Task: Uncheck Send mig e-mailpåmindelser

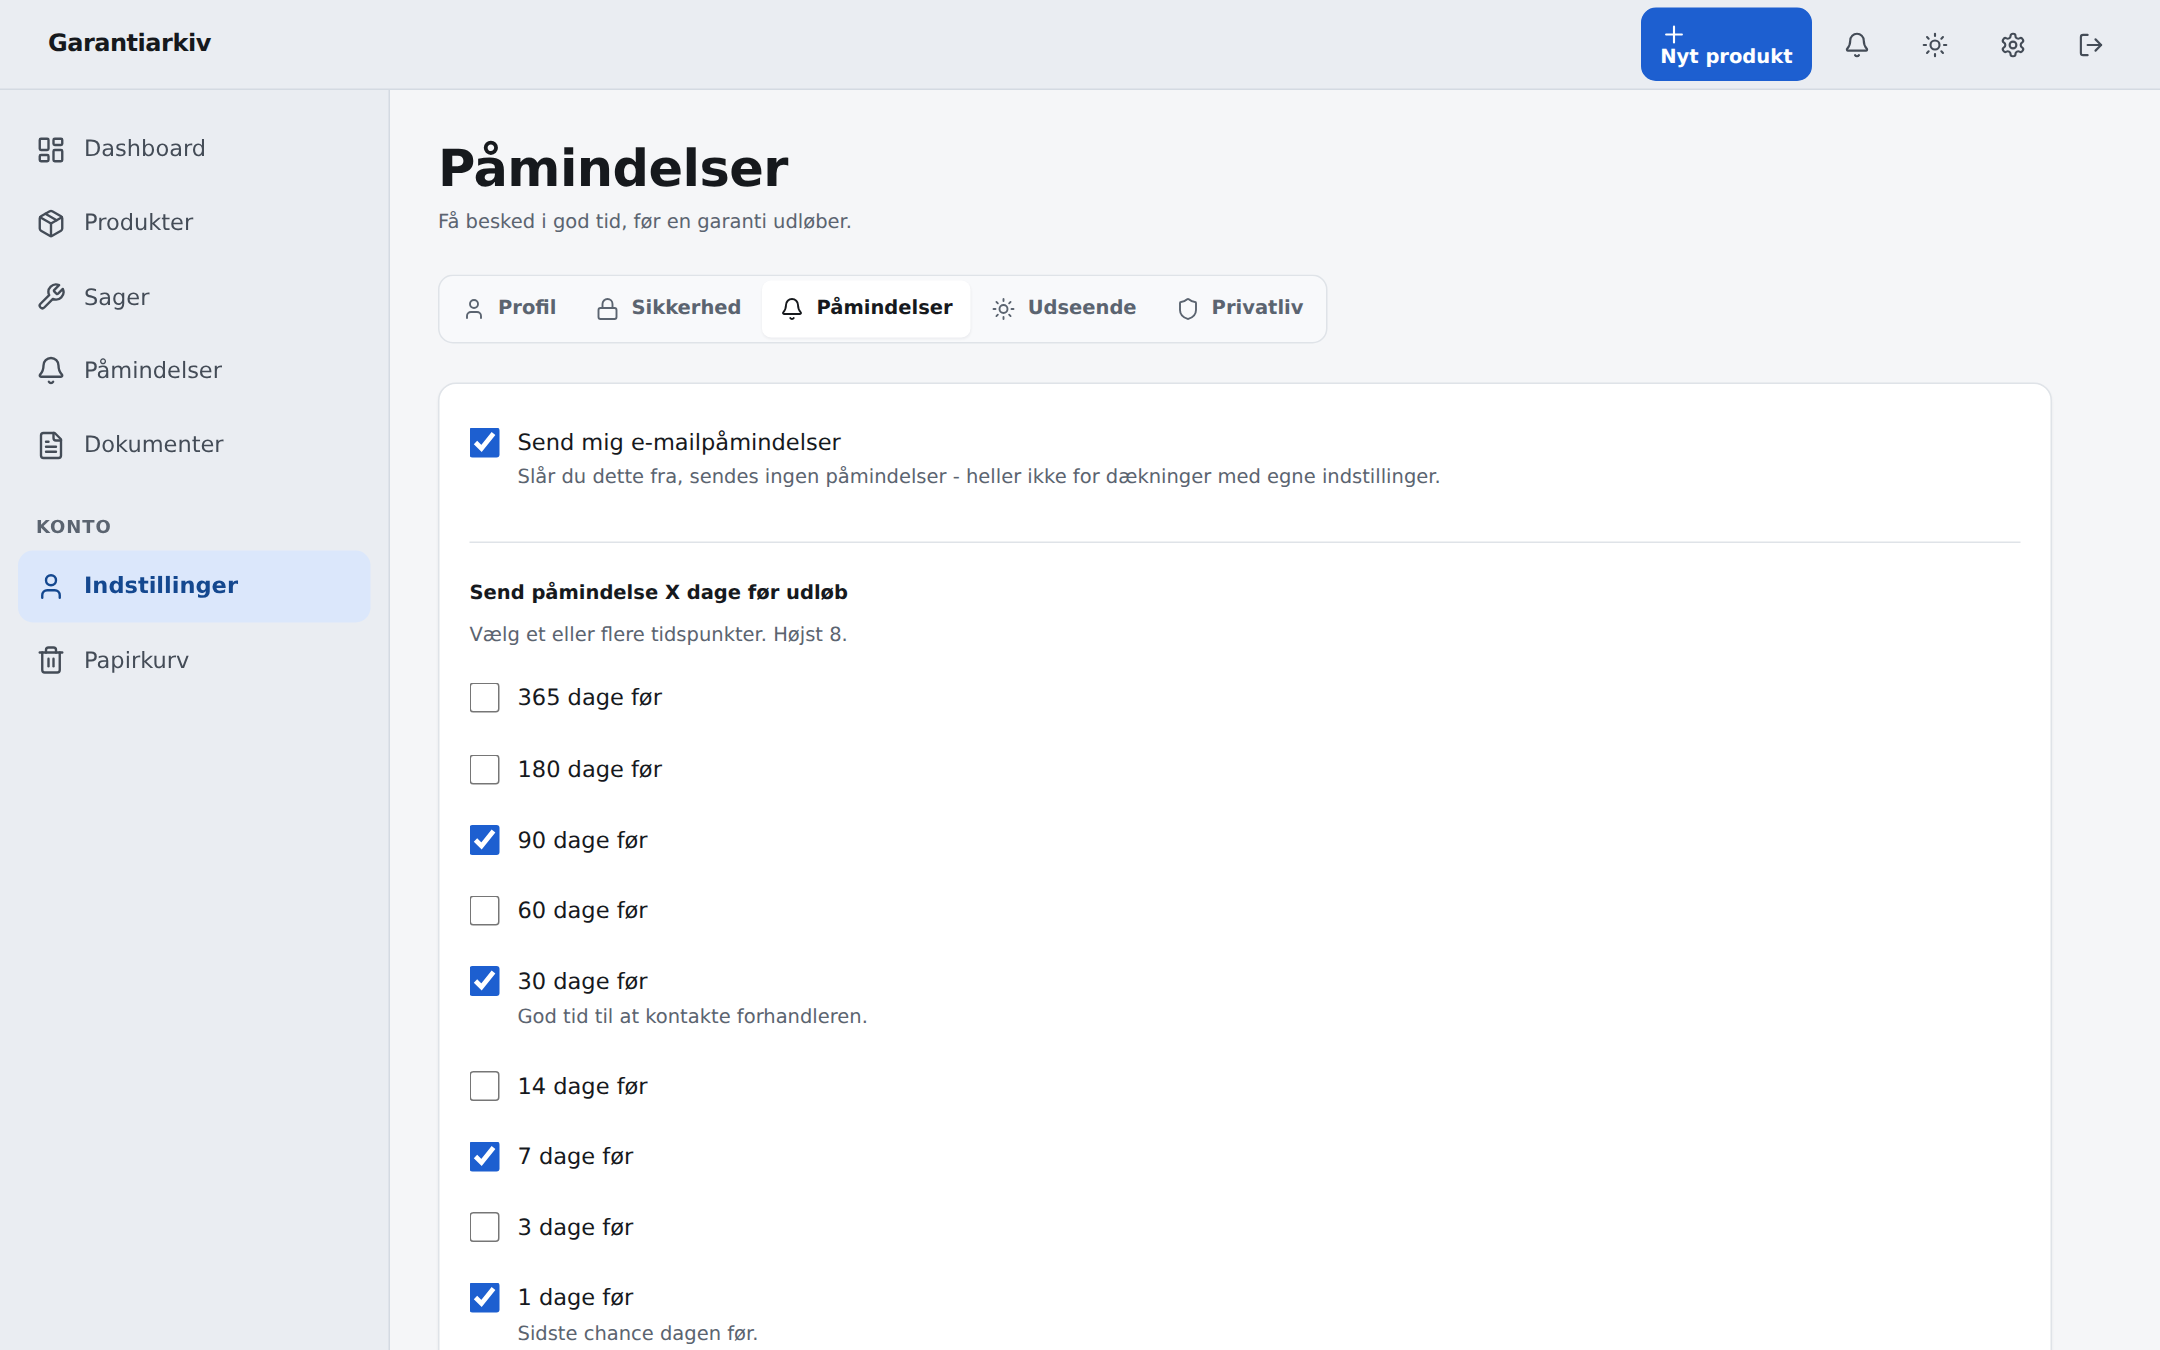Action: [x=485, y=442]
